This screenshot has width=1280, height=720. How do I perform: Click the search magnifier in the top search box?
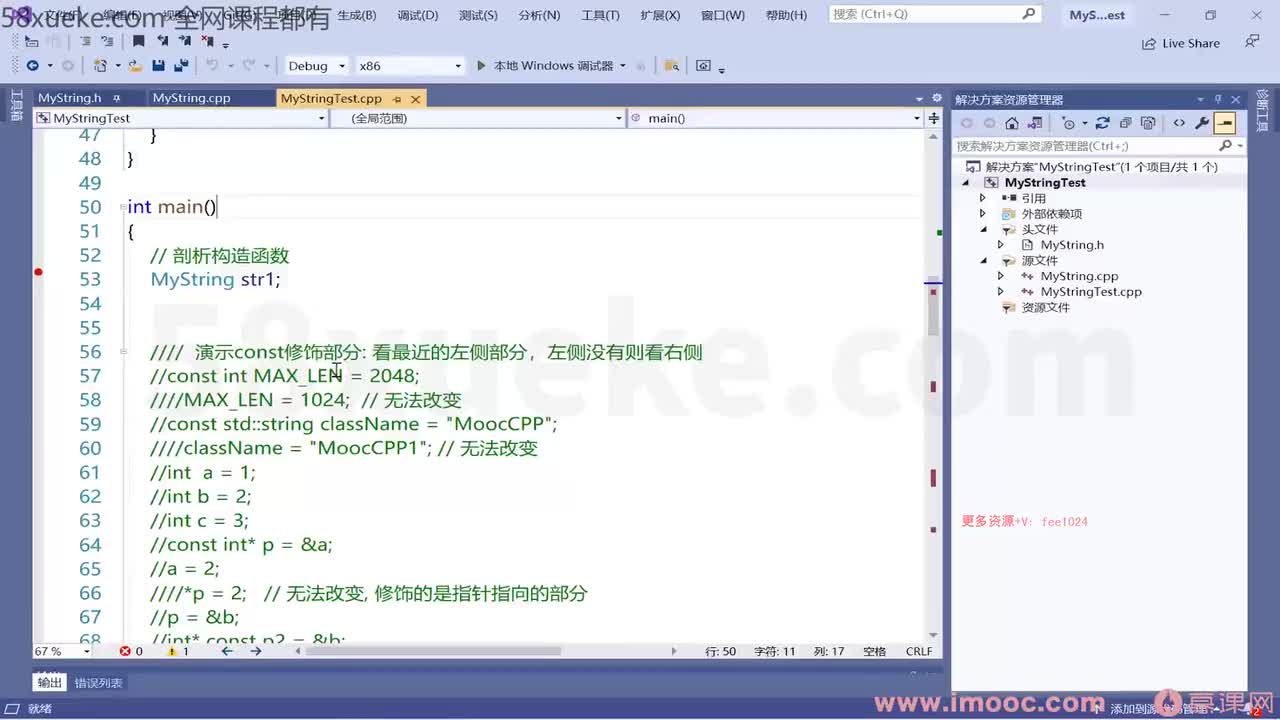[x=1028, y=15]
